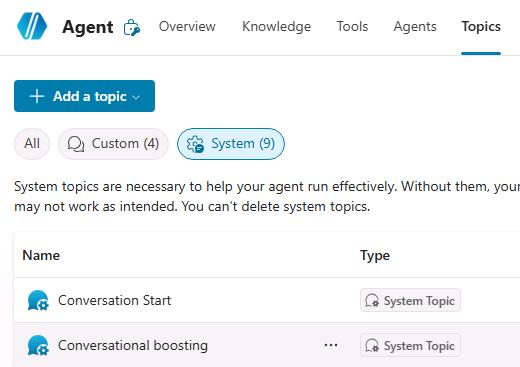Open the more options ellipsis for Conversational boosting
Viewport: 520px width, 367px height.
pyautogui.click(x=331, y=345)
